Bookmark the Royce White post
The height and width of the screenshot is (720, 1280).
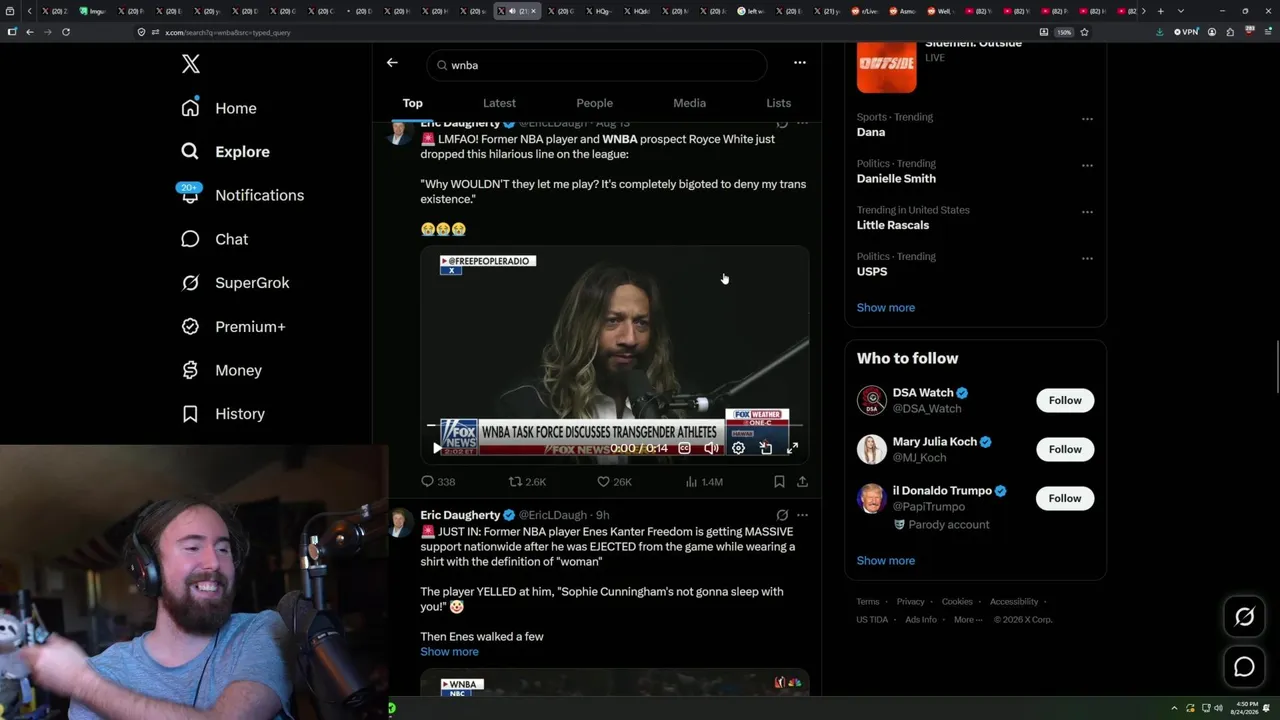779,482
